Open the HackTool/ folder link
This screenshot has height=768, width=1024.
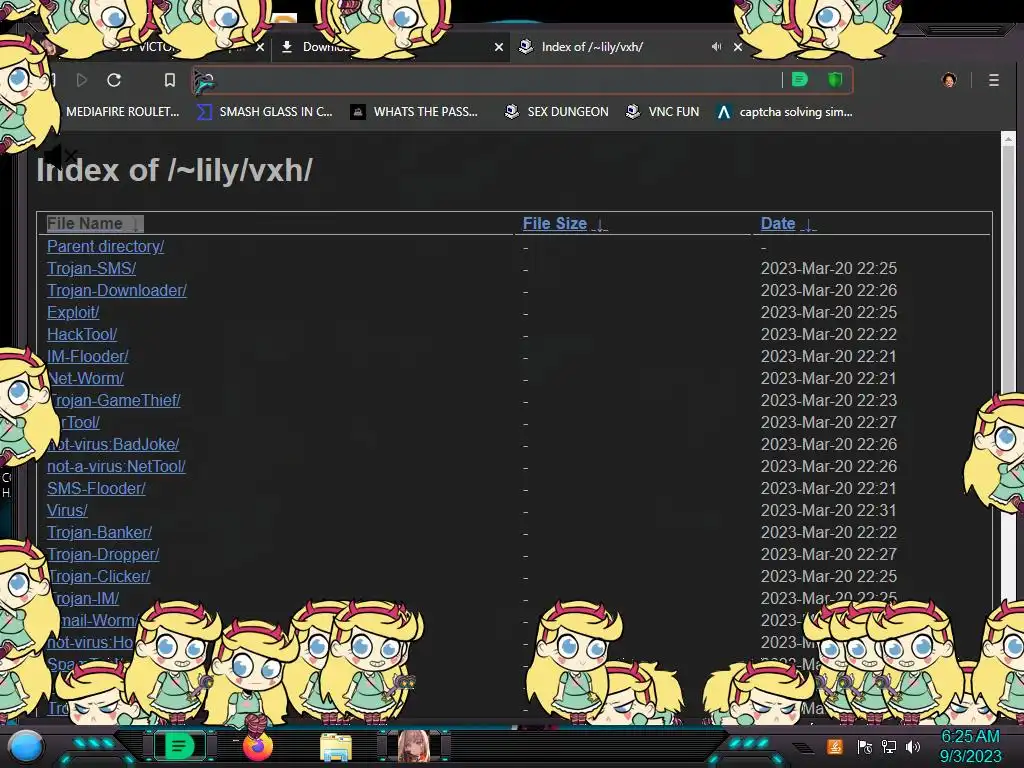(82, 334)
